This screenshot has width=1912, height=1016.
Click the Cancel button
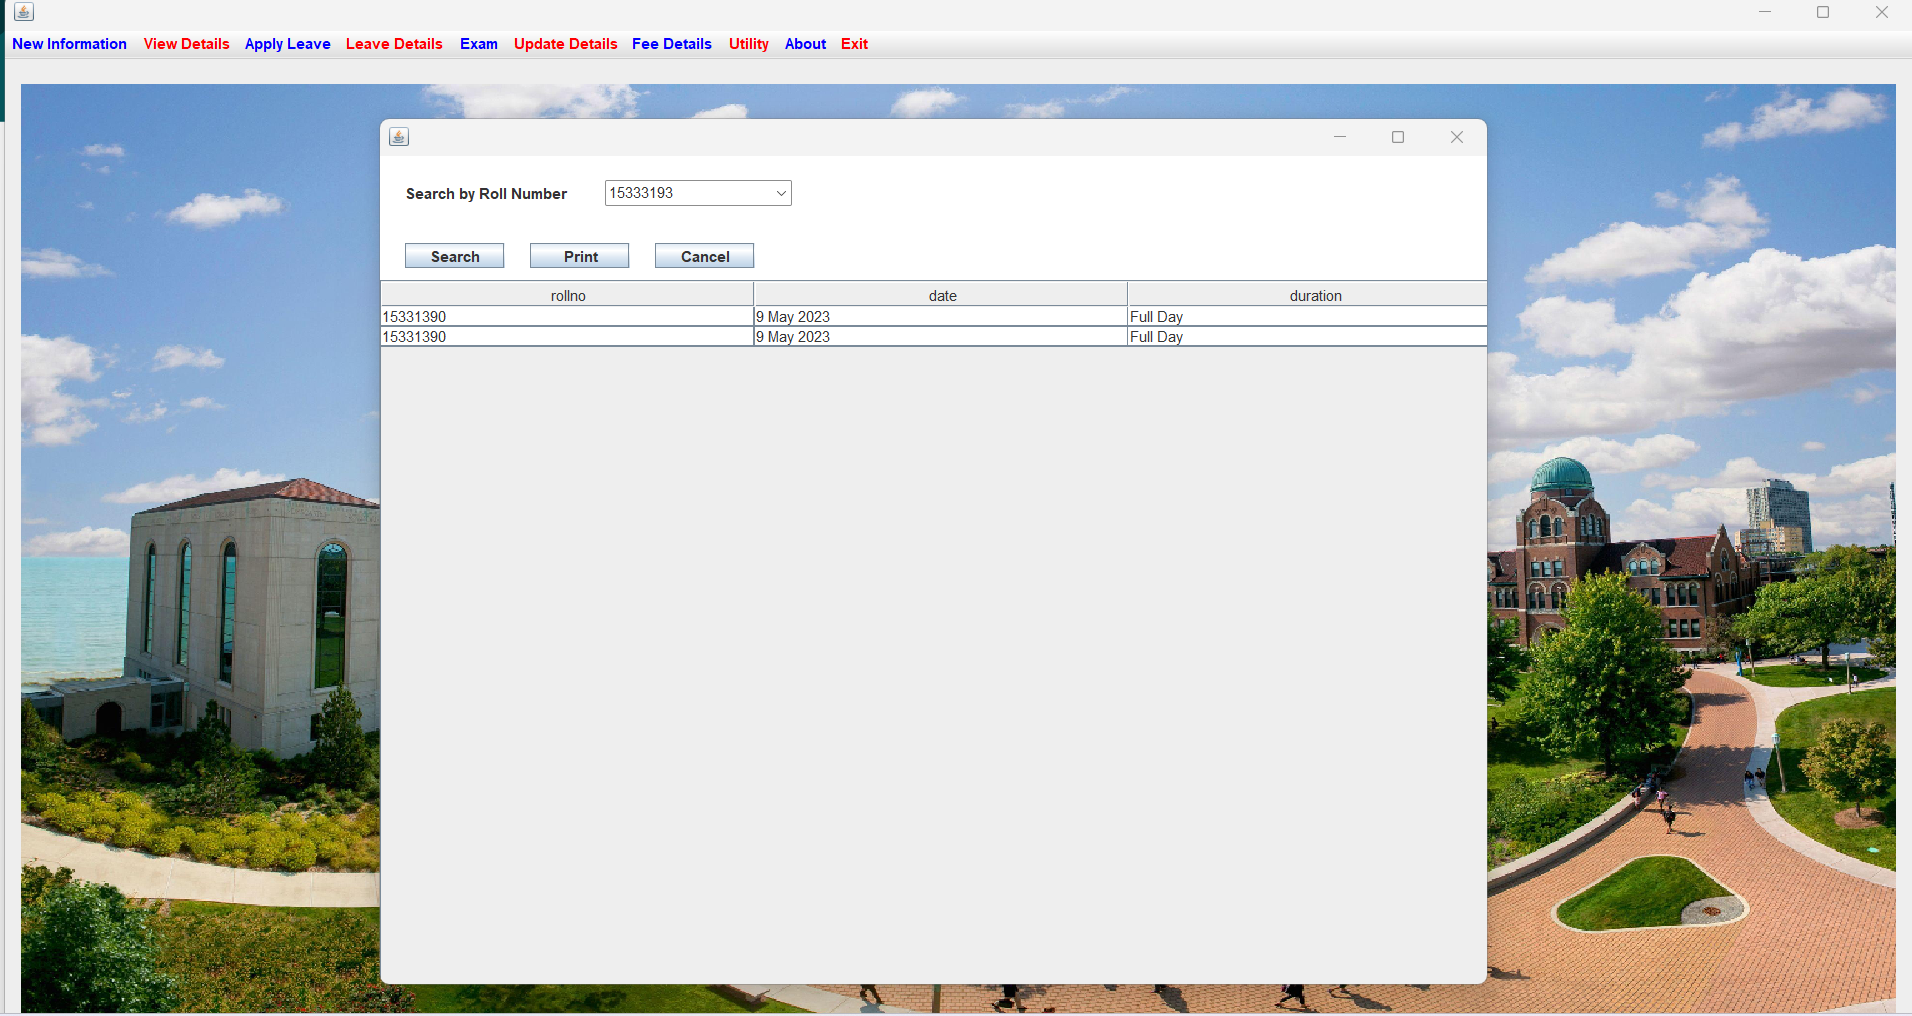[x=703, y=255]
